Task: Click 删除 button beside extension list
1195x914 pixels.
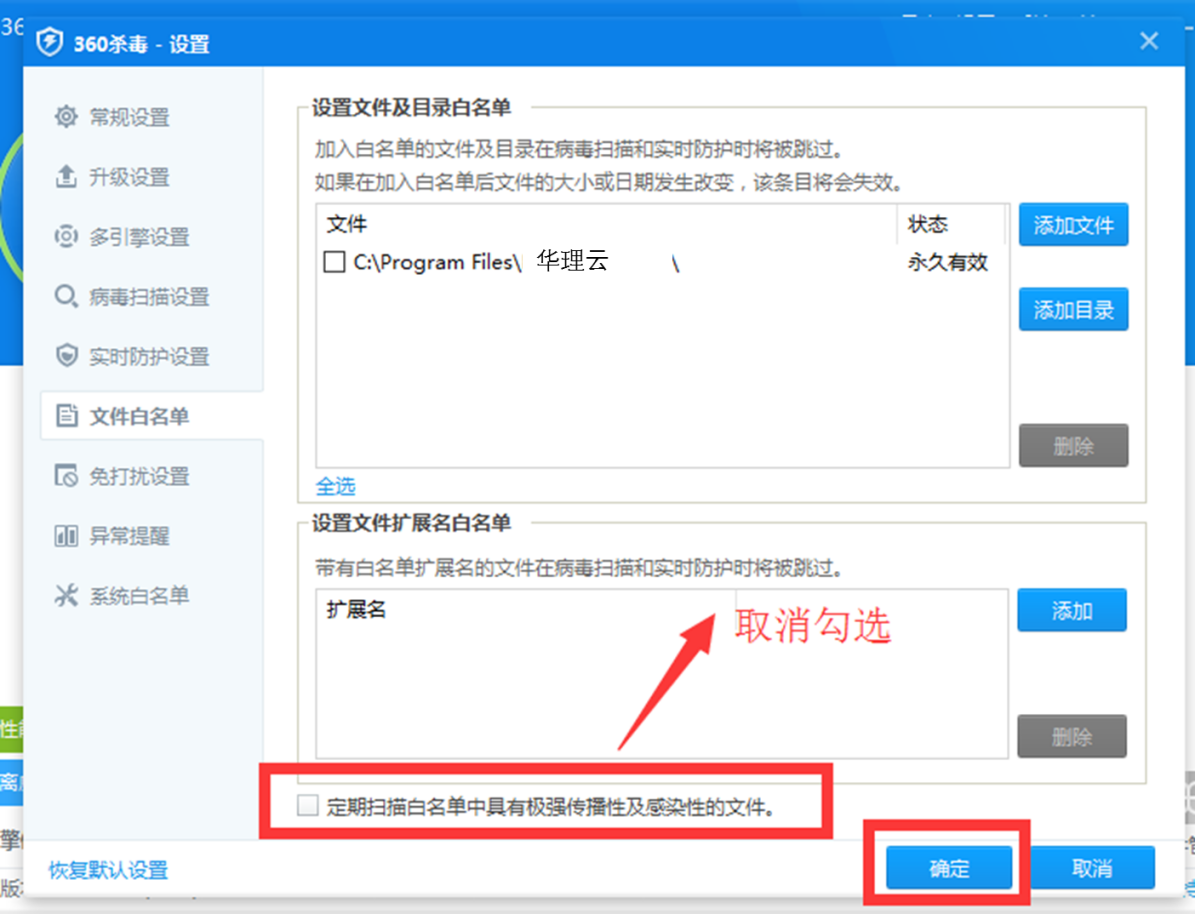Action: coord(1072,736)
